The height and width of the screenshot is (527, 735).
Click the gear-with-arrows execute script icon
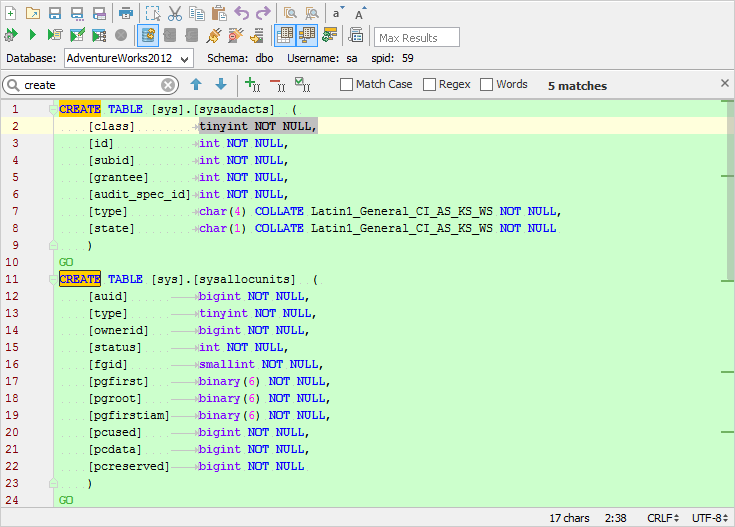[10, 35]
